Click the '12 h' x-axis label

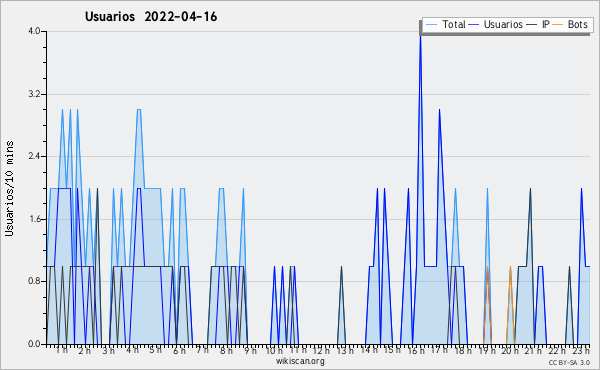pos(321,350)
